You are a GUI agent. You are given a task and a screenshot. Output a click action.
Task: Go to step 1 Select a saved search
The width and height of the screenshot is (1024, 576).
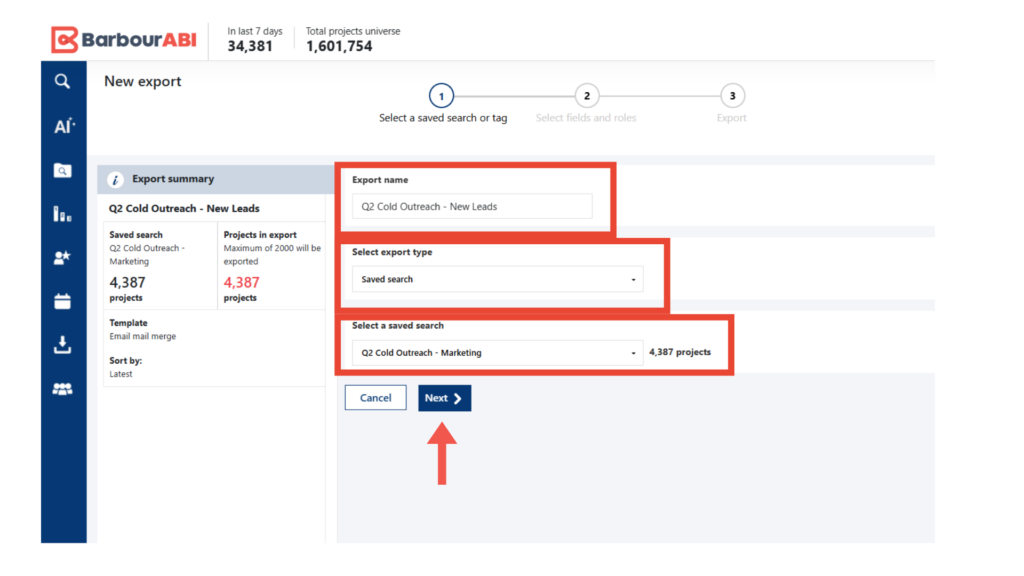pos(441,96)
